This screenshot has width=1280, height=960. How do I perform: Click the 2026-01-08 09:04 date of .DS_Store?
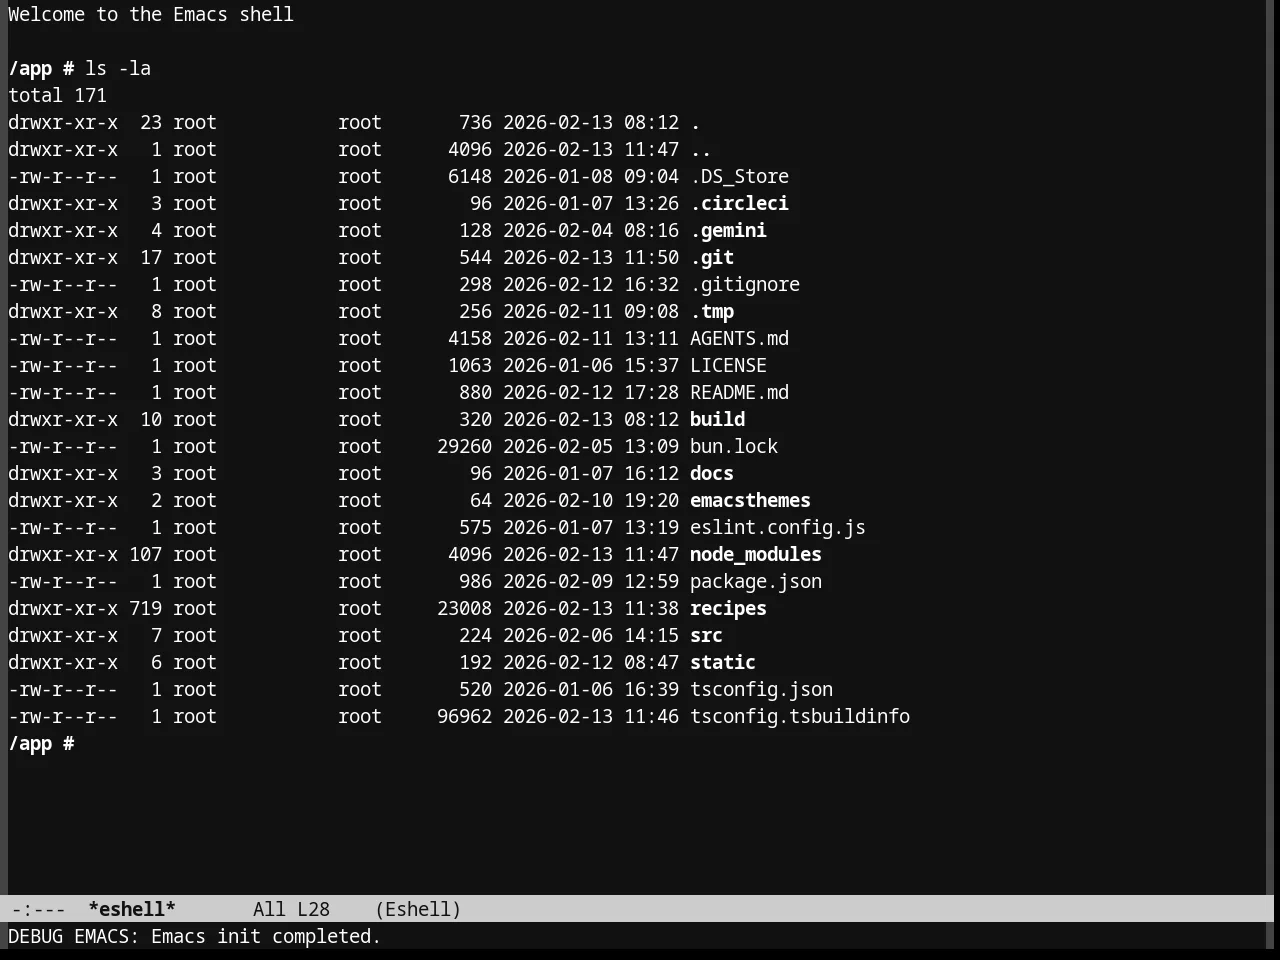coord(591,177)
